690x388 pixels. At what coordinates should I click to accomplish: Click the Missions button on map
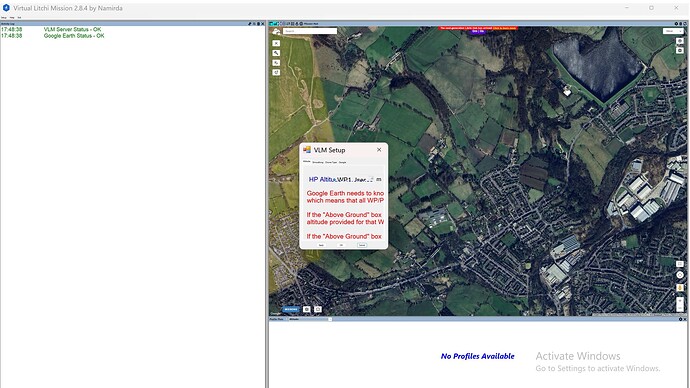[291, 309]
